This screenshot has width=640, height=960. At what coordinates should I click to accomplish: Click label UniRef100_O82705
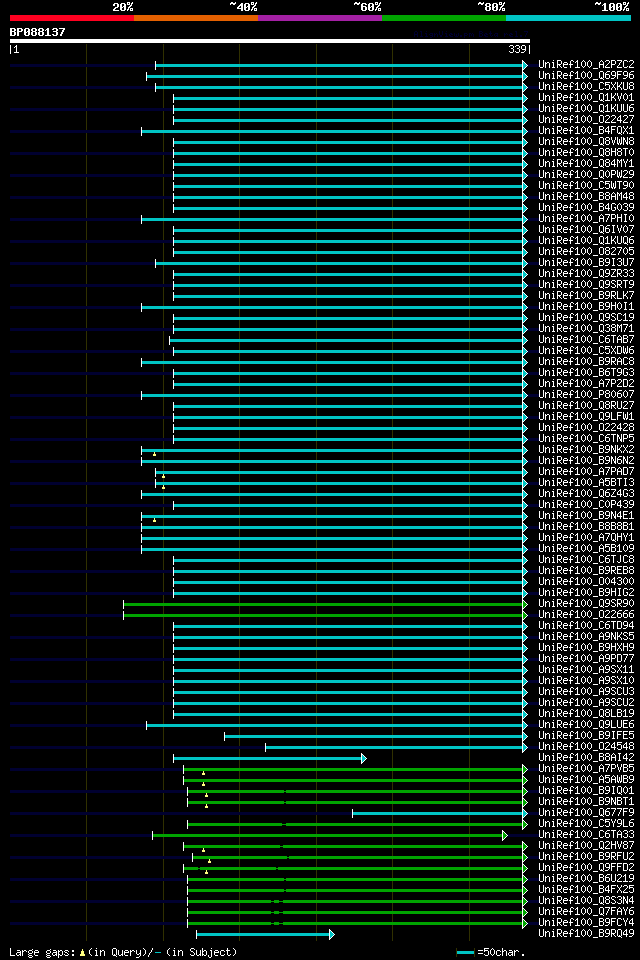(586, 252)
